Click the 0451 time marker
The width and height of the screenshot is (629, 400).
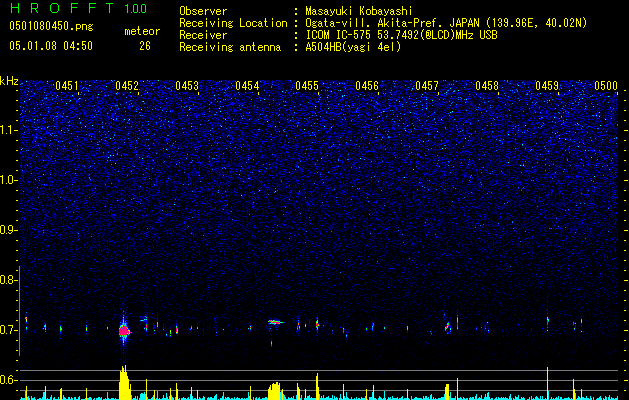coord(67,86)
